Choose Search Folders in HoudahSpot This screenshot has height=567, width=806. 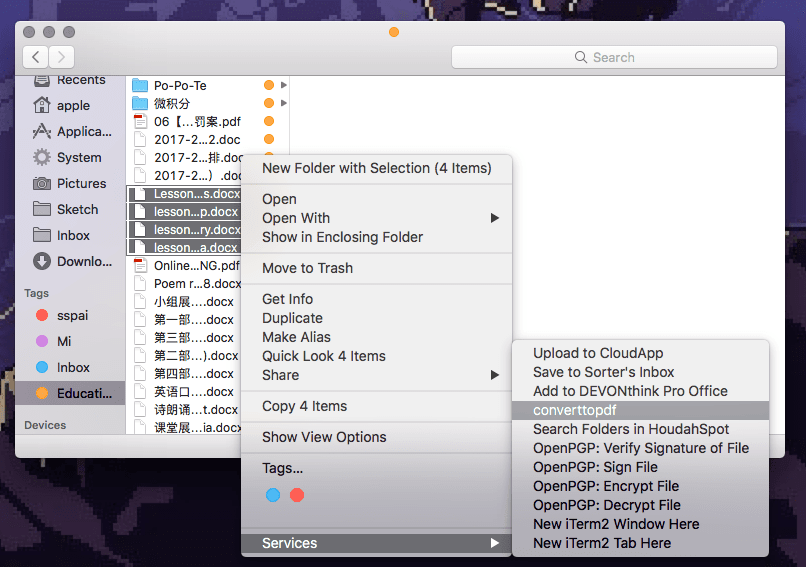640,429
